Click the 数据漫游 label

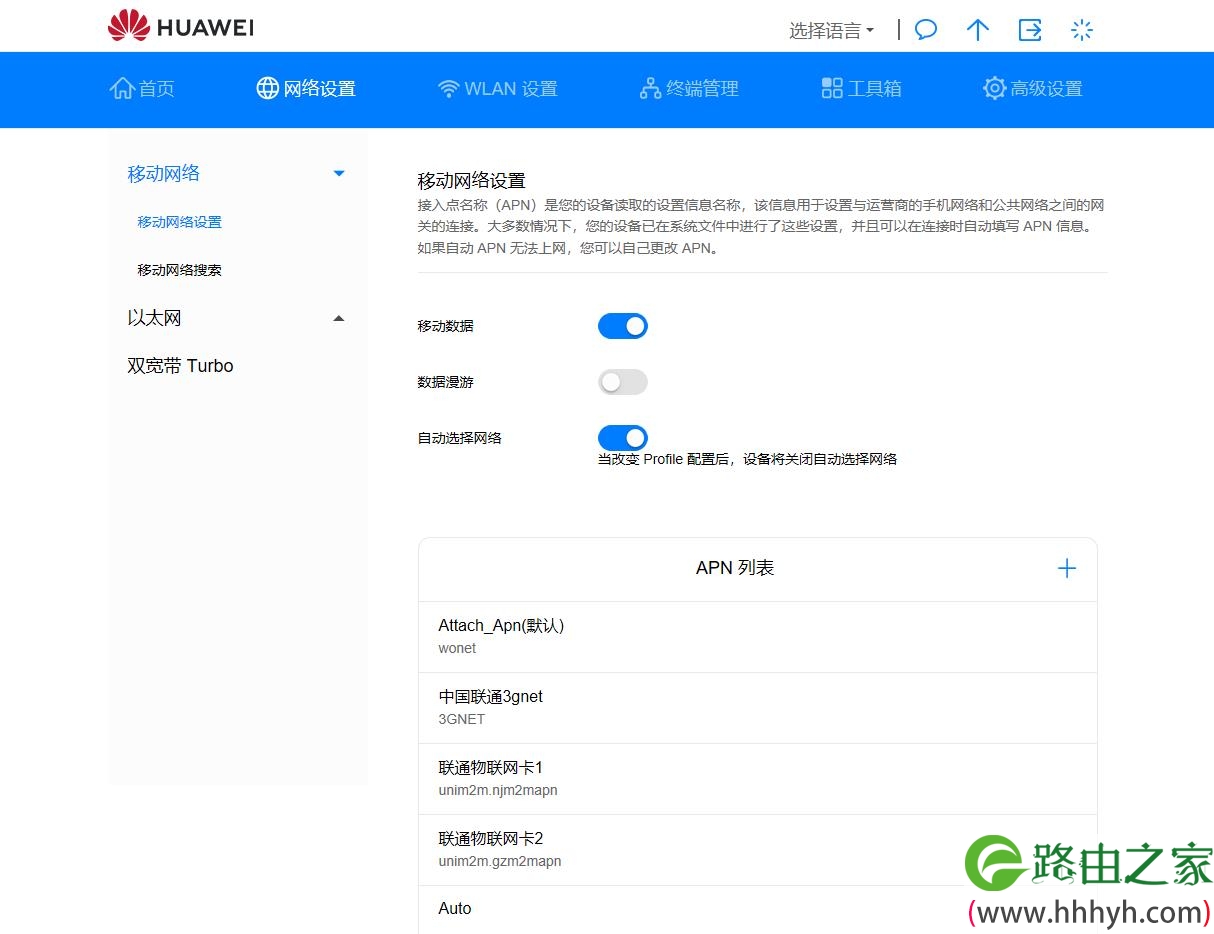(x=446, y=382)
